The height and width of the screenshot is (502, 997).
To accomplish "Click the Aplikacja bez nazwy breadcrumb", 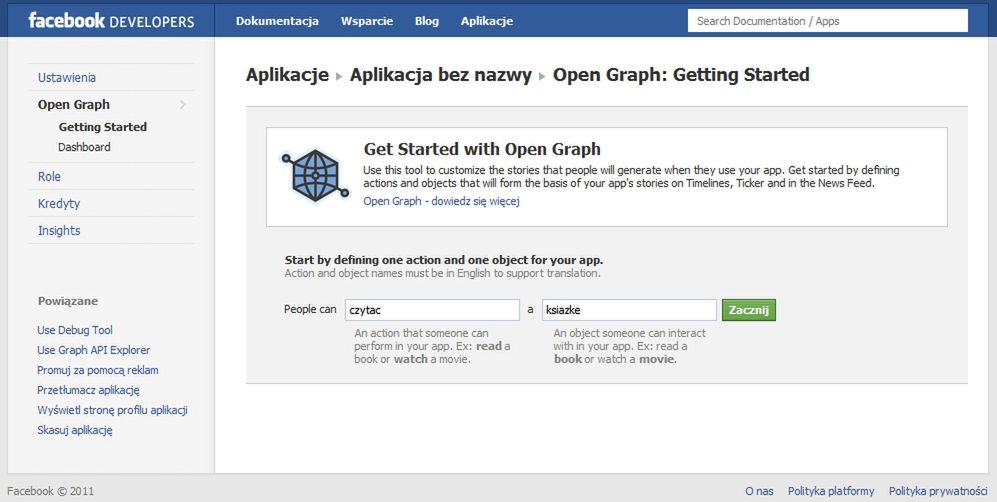I will (441, 75).
